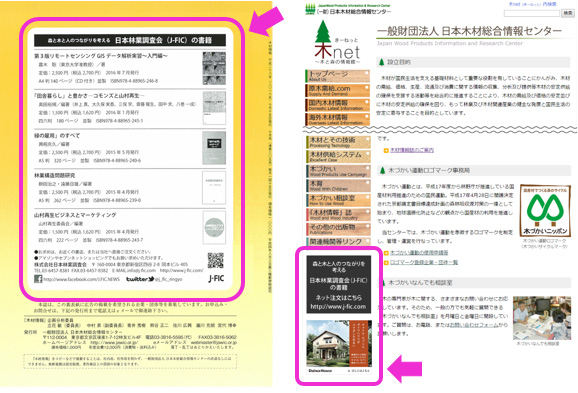The height and width of the screenshot is (393, 578).
Task: Open the 国内木材情報 sidebar menu item
Action: [x=338, y=105]
